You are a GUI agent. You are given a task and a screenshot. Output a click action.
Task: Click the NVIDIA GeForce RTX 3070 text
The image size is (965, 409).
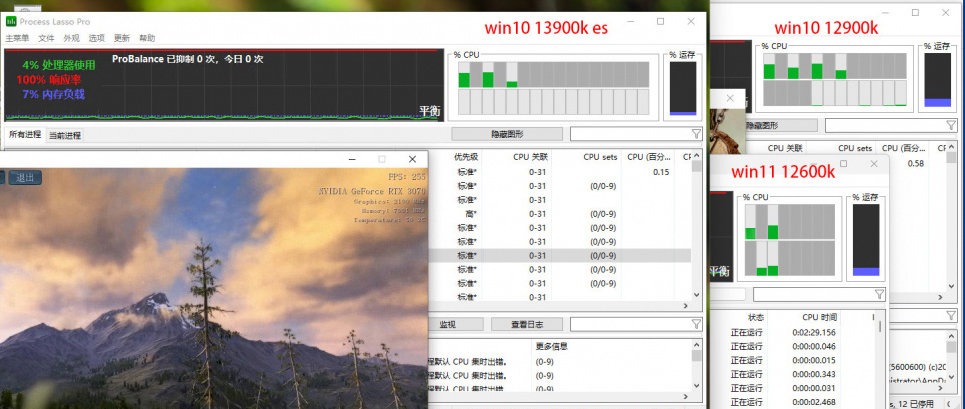pyautogui.click(x=372, y=191)
